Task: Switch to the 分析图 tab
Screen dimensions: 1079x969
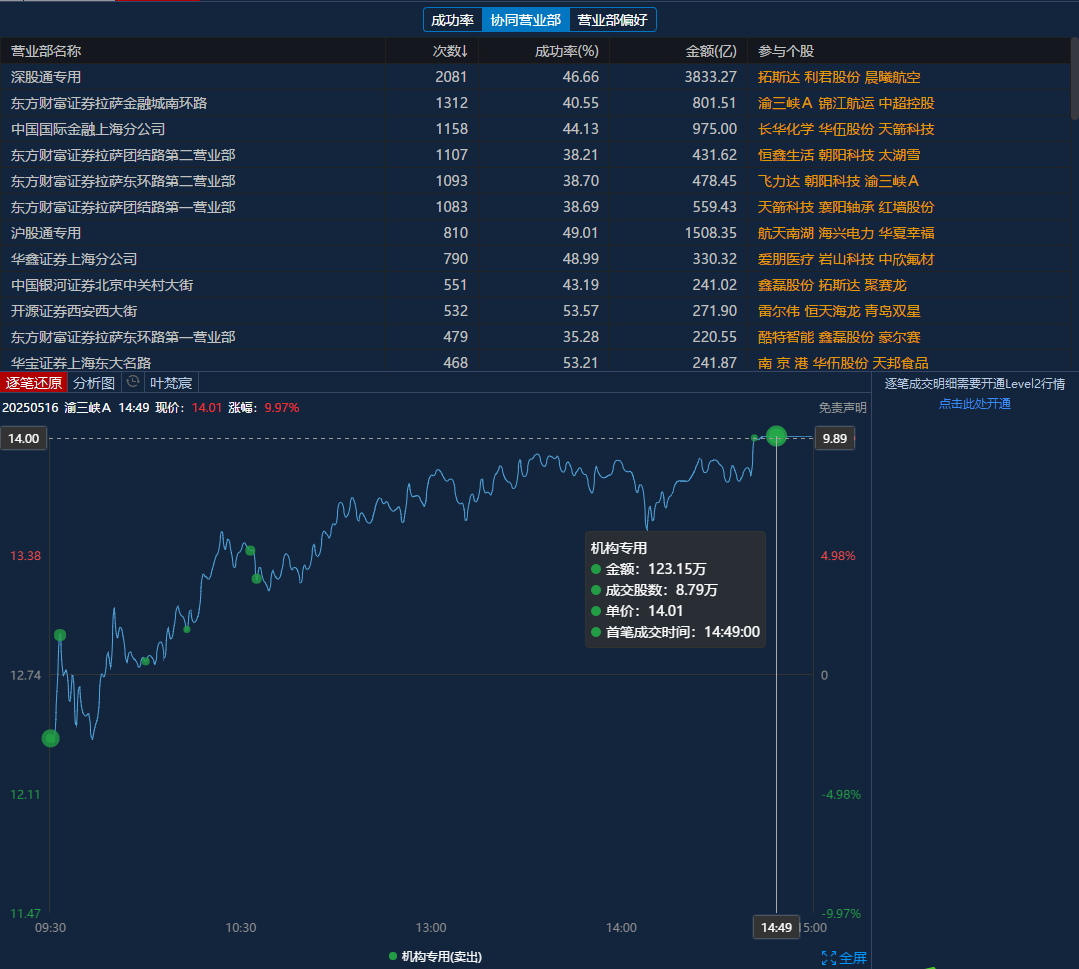Action: point(94,383)
